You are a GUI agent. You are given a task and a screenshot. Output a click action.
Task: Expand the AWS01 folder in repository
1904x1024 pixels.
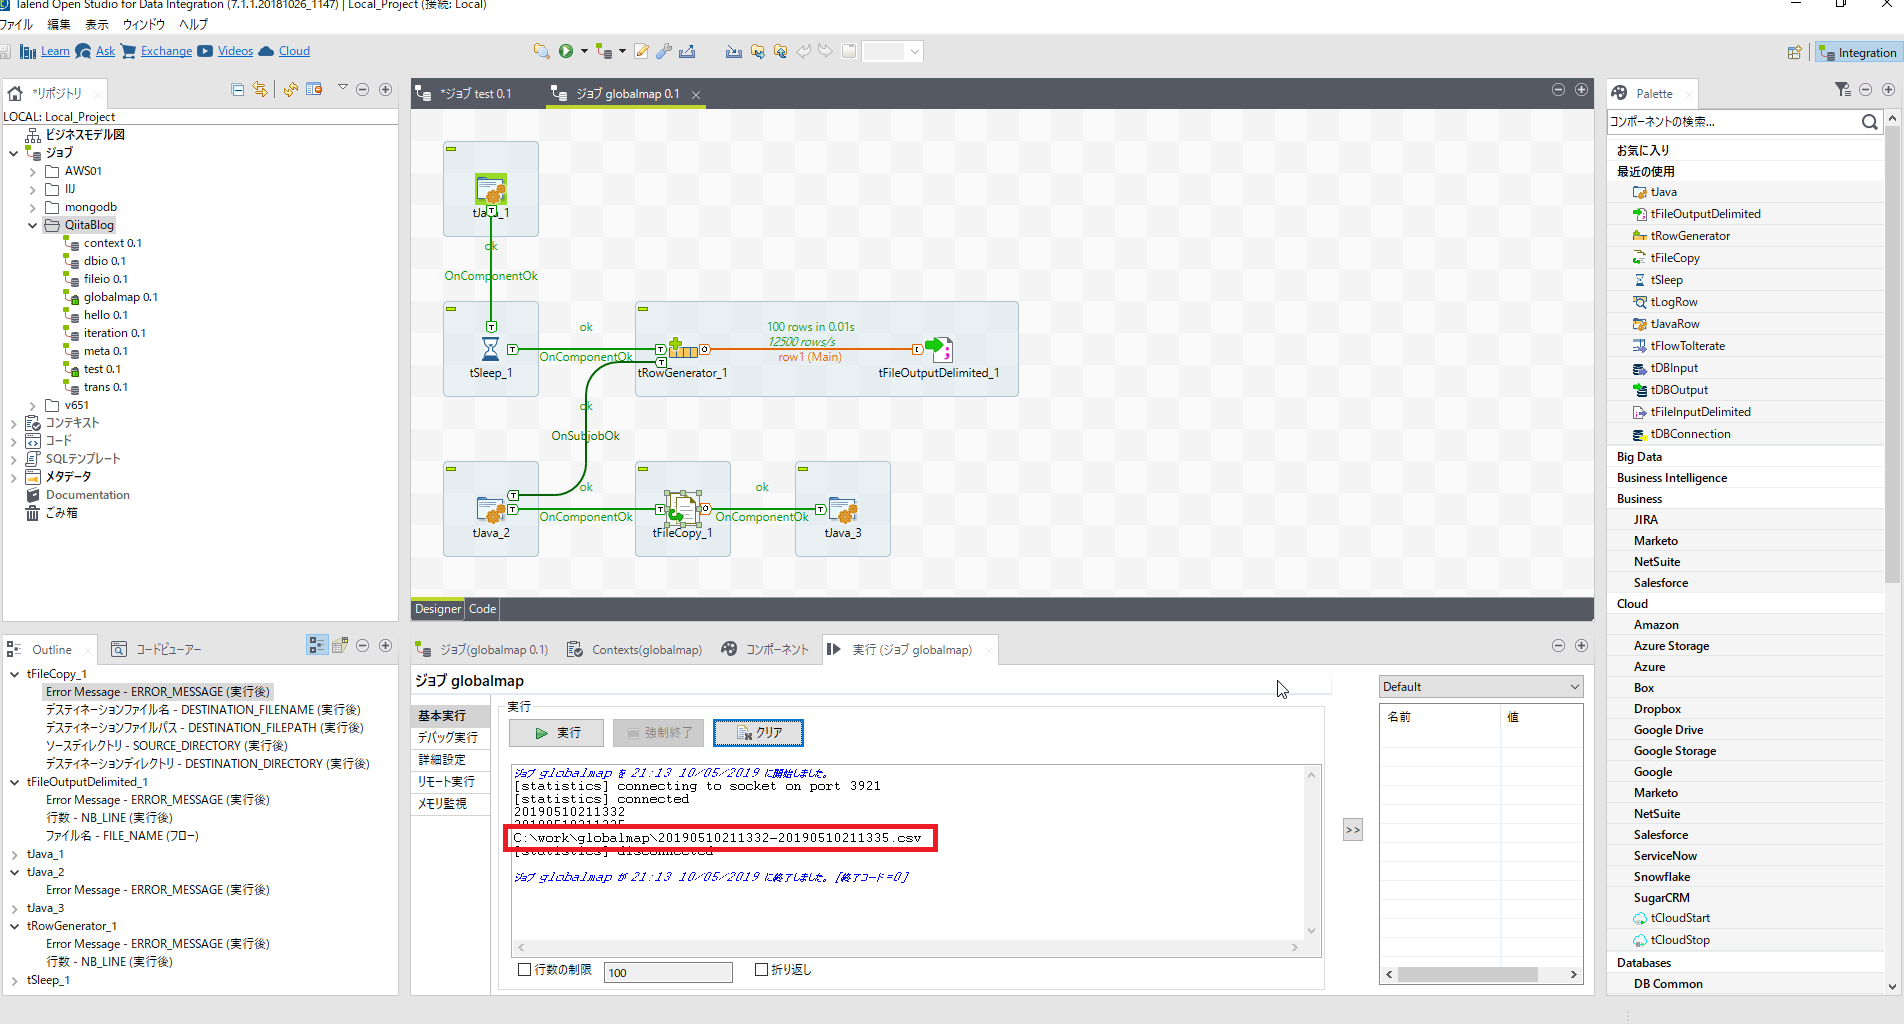click(33, 170)
